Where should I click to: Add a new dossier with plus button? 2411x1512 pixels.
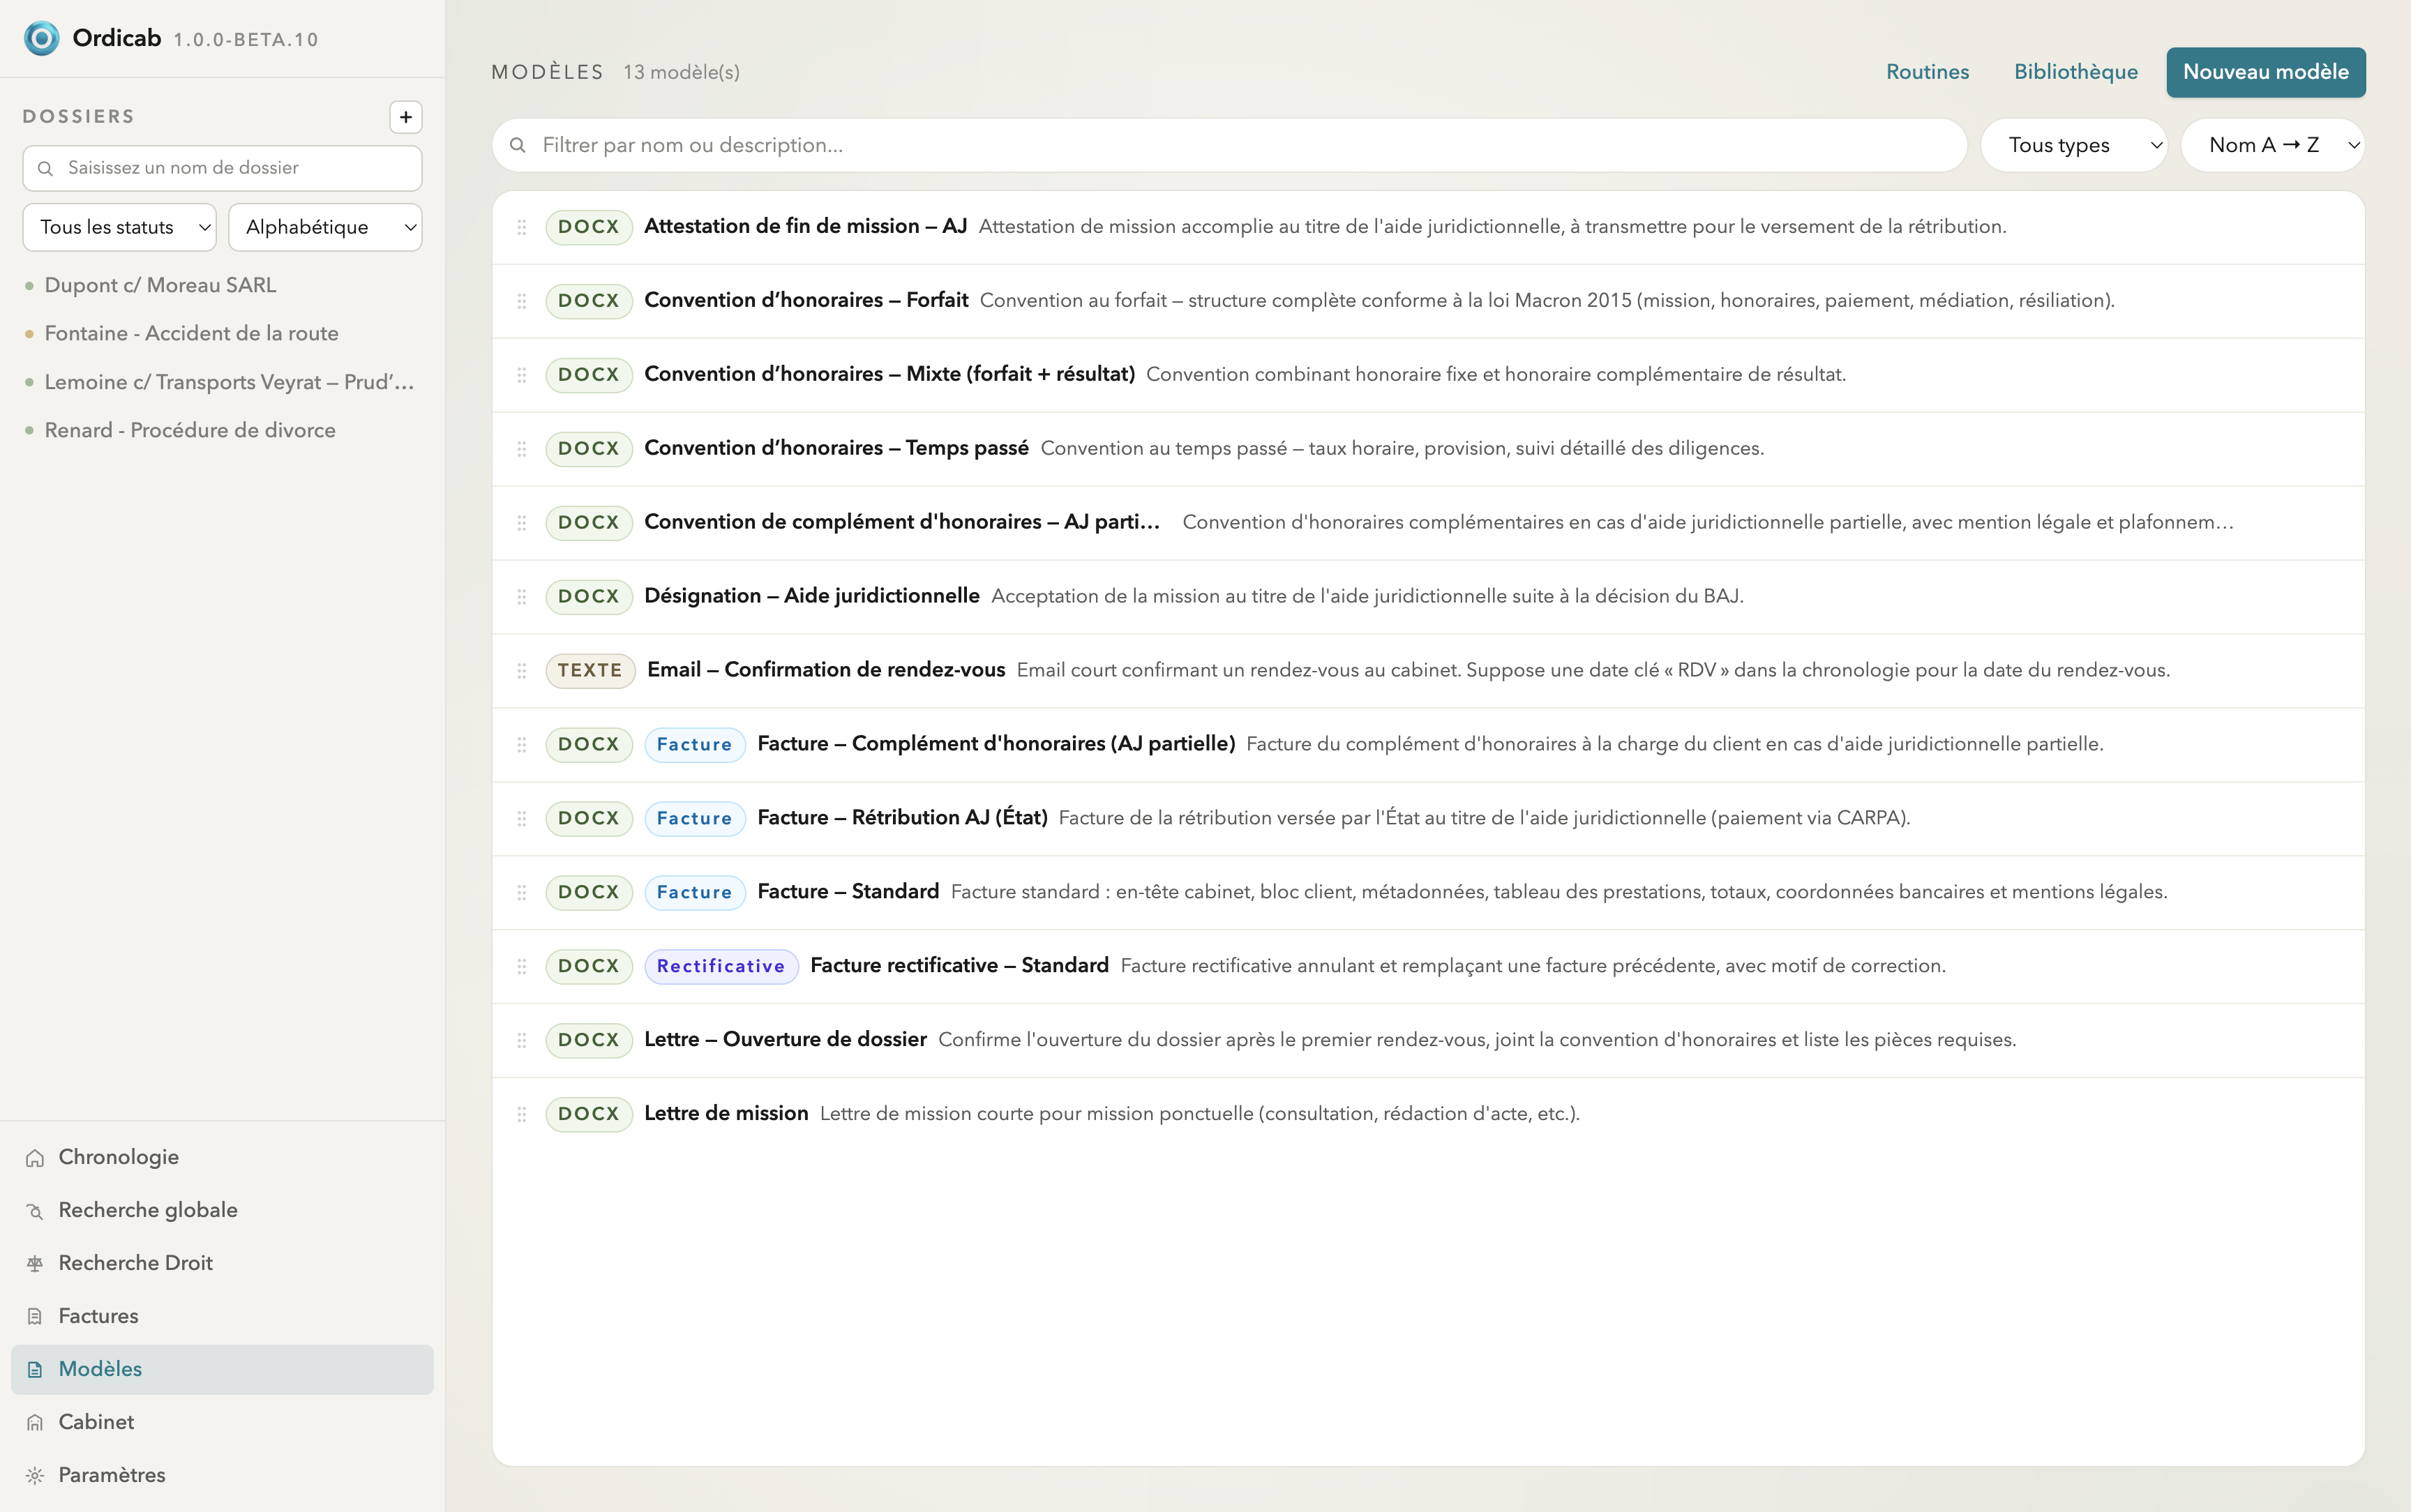point(405,117)
